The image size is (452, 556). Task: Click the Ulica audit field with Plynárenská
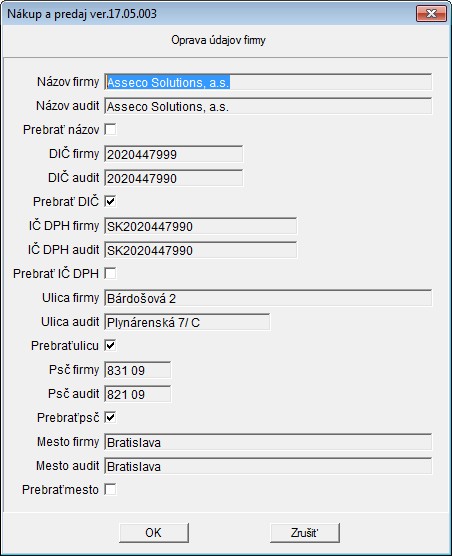pos(187,322)
